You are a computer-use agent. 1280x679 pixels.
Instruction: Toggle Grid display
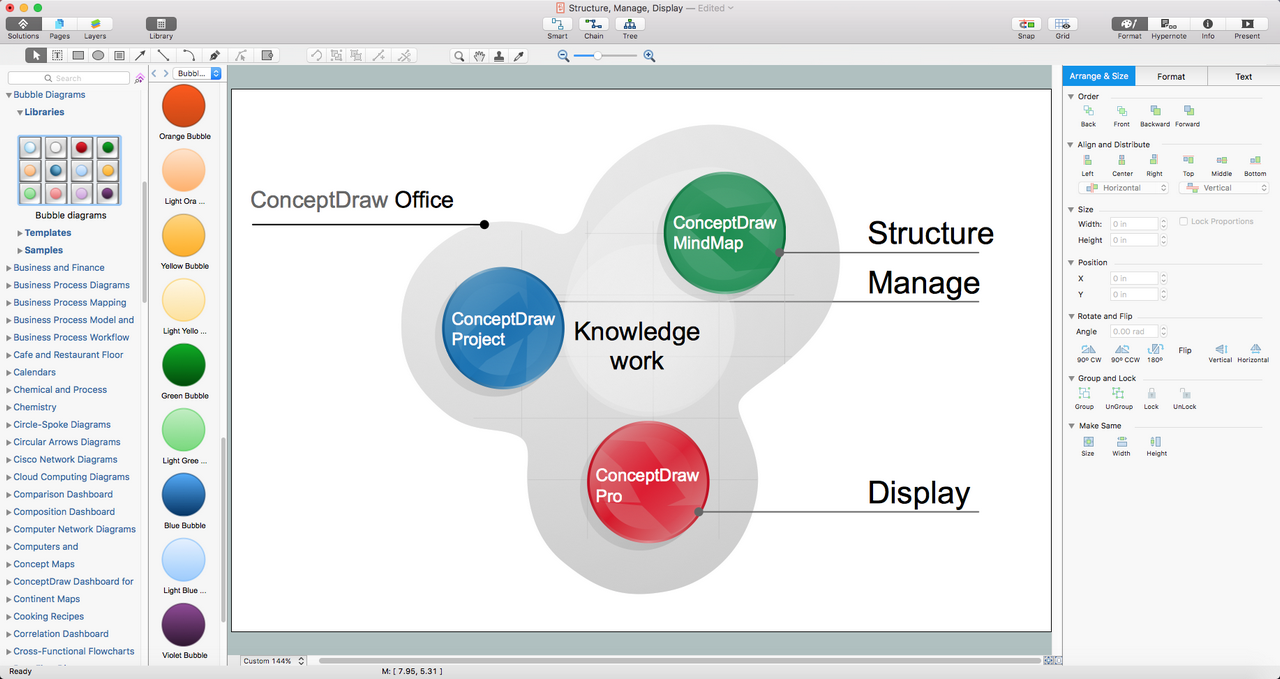click(x=1062, y=24)
